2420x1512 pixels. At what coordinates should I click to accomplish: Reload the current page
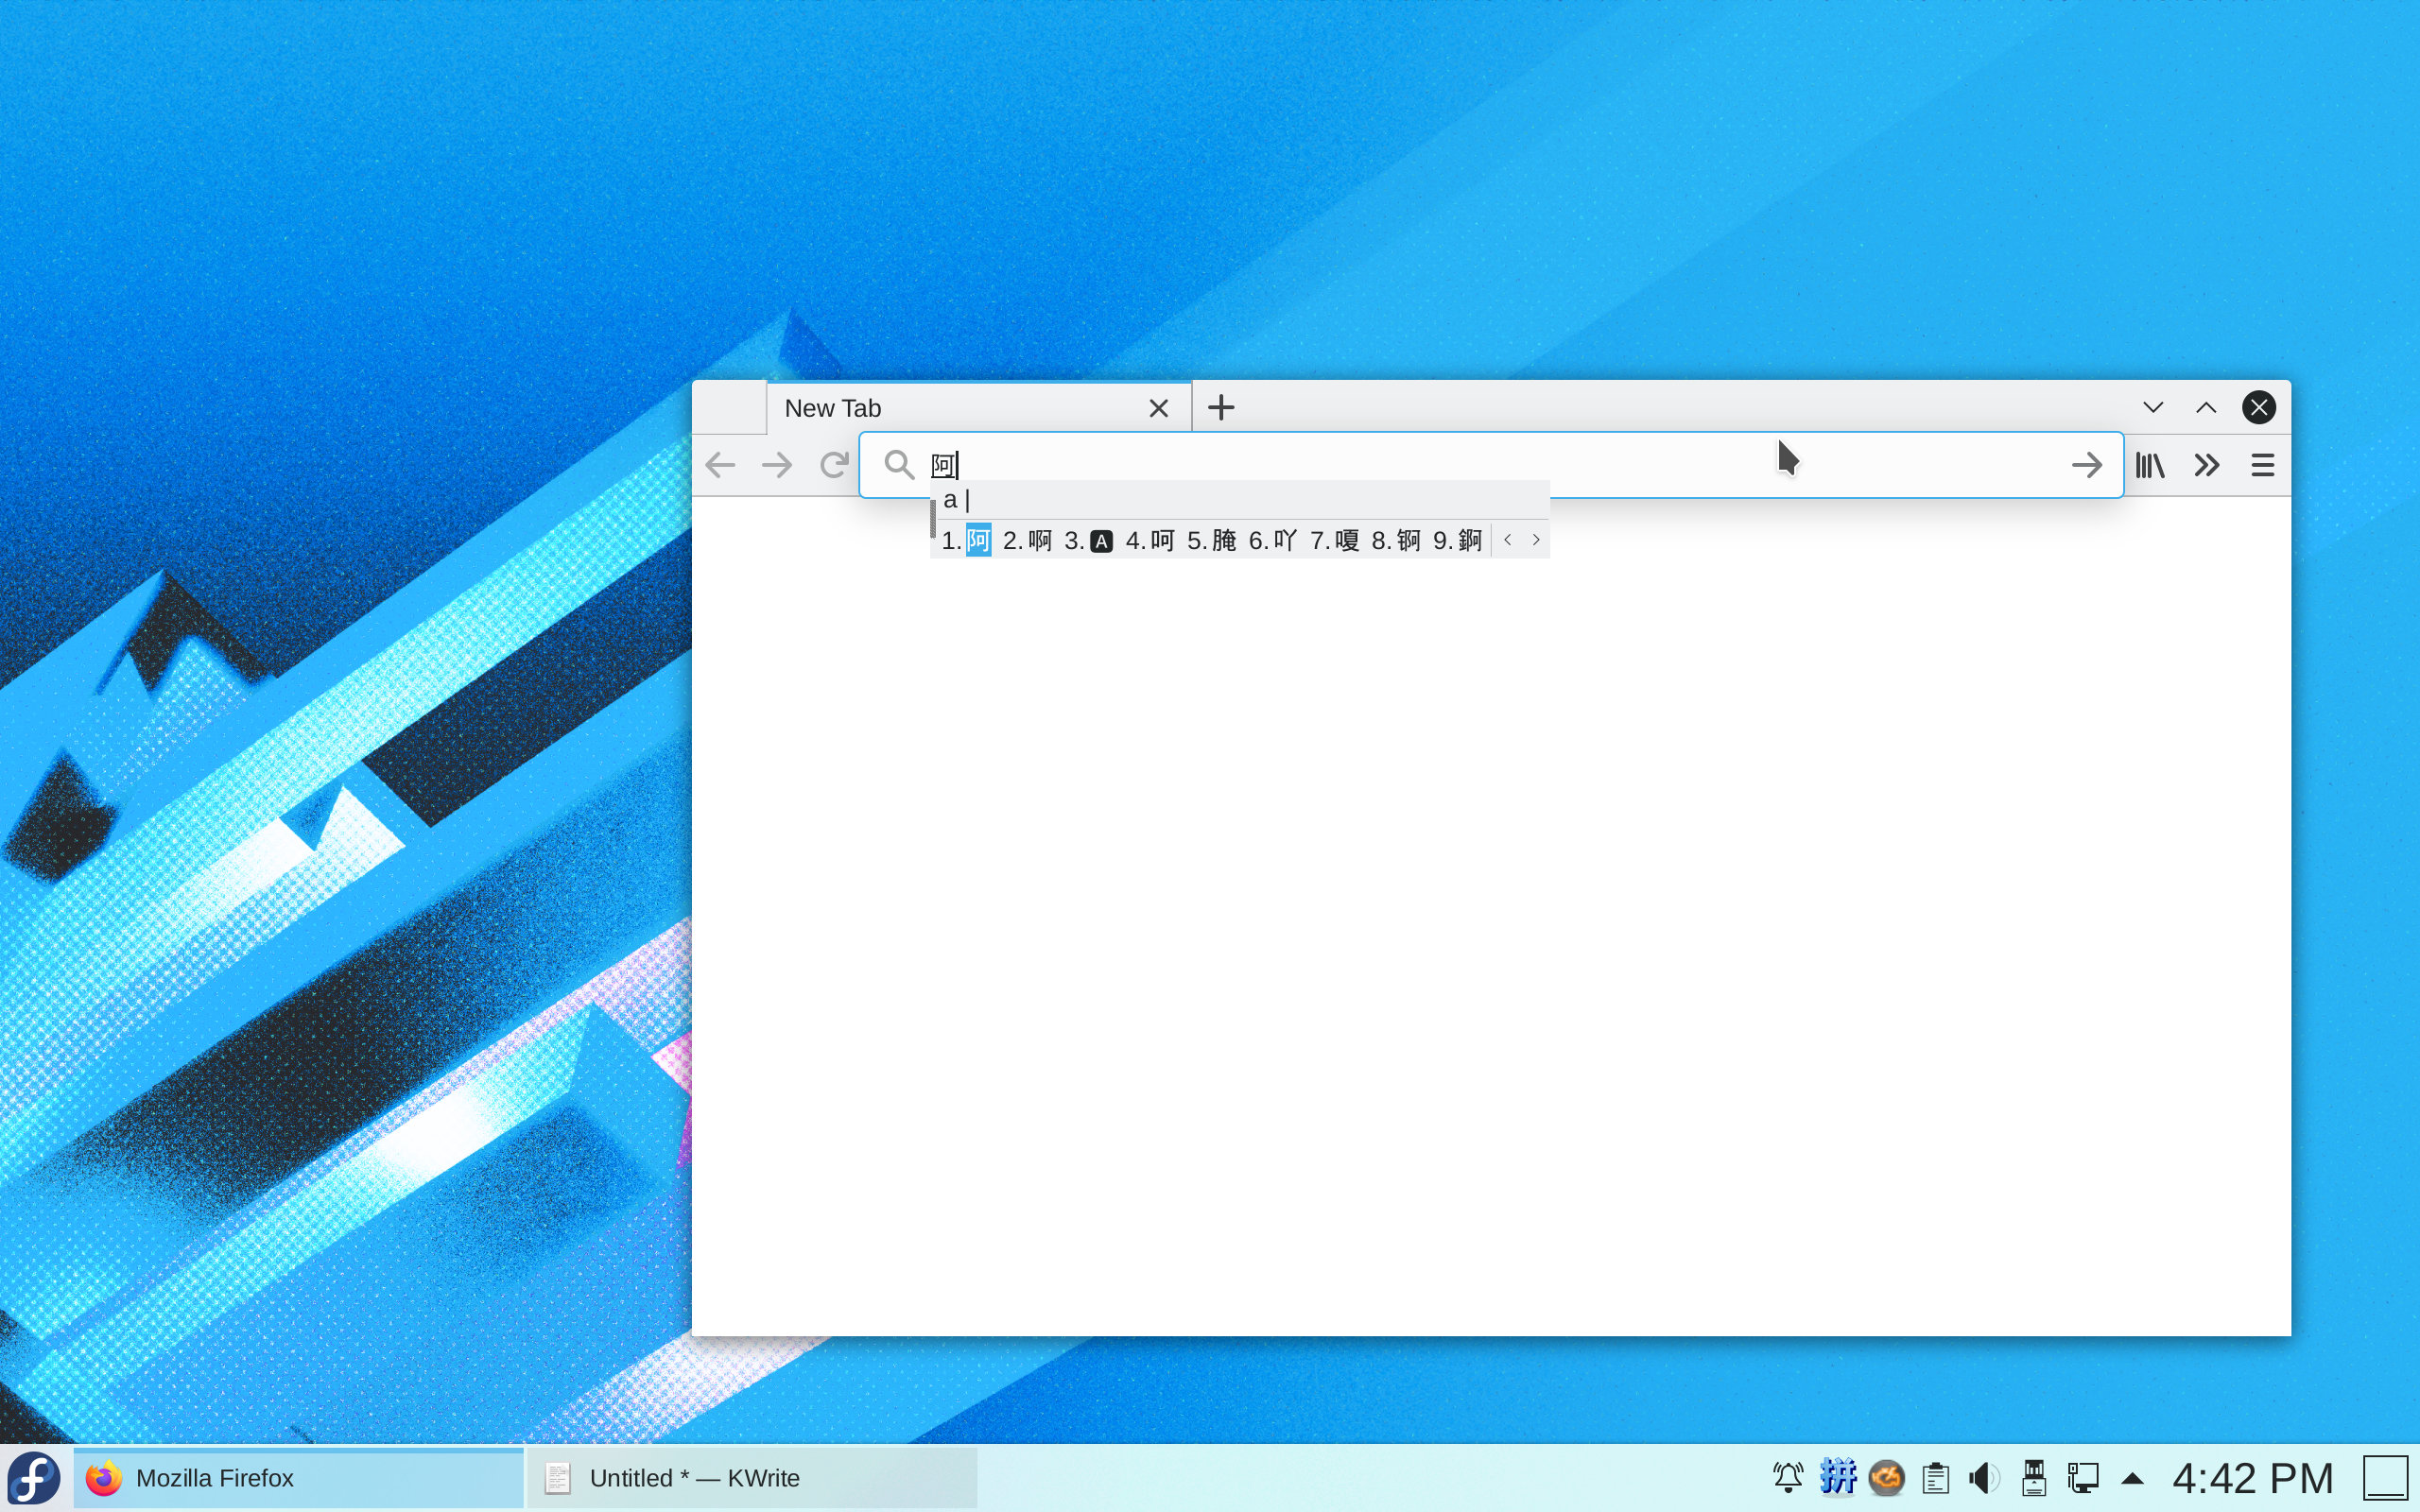833,464
